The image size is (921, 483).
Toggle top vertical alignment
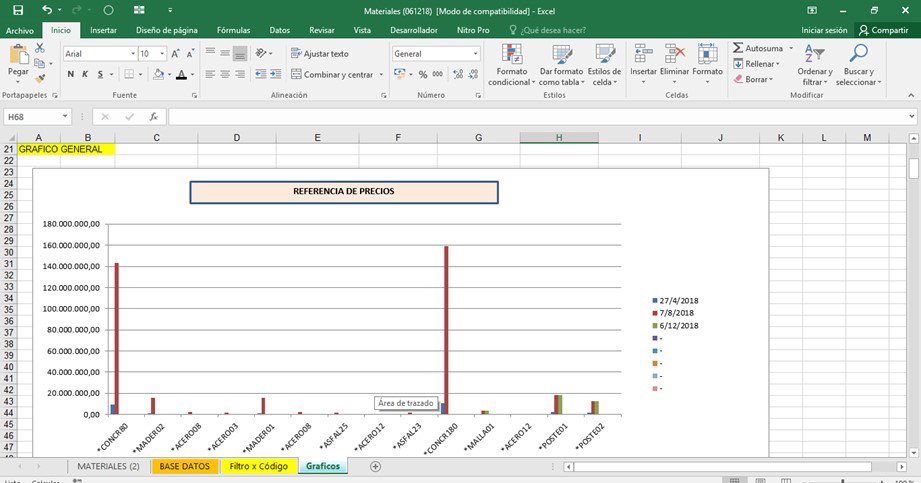(x=210, y=53)
